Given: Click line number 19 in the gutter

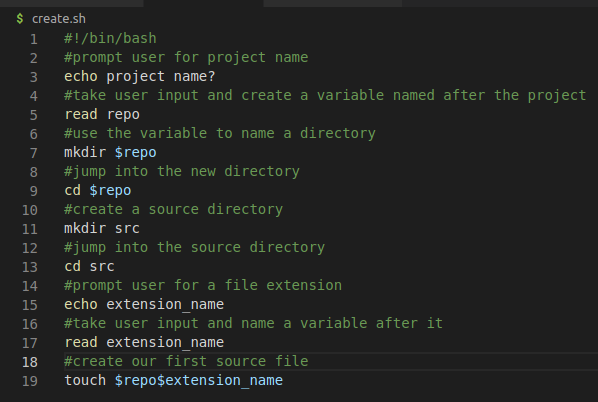Looking at the screenshot, I should 30,381.
